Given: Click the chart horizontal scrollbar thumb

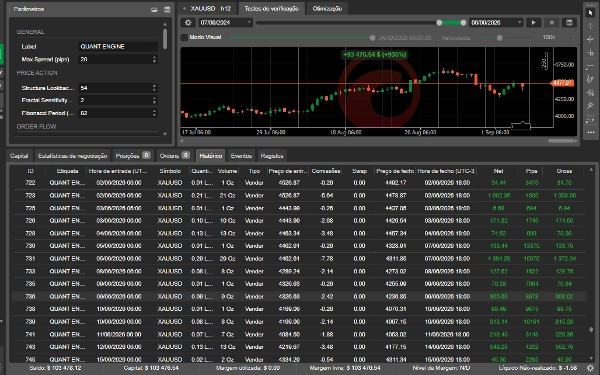Looking at the screenshot, I should point(561,141).
